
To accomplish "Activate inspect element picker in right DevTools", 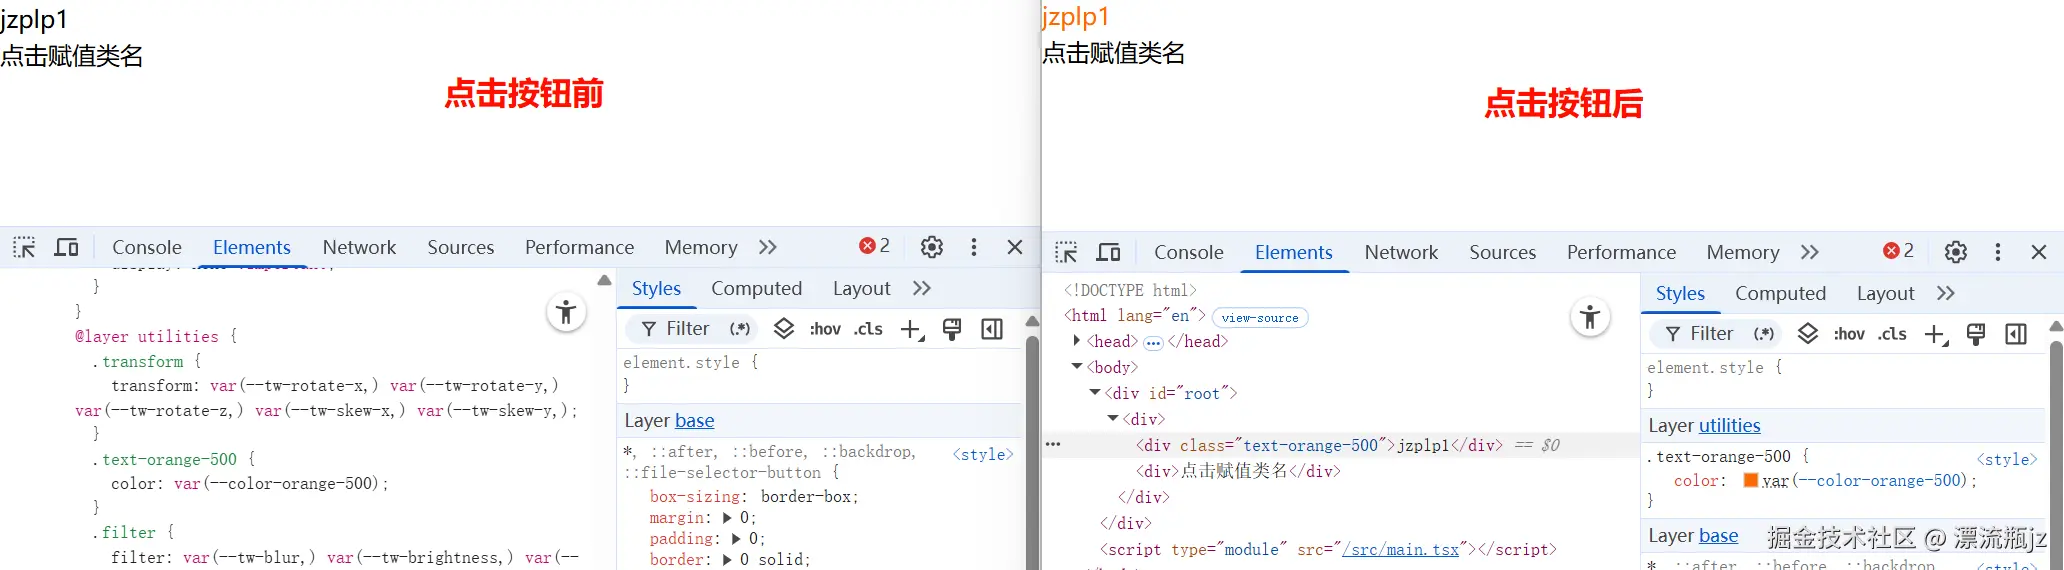I will coord(1066,252).
